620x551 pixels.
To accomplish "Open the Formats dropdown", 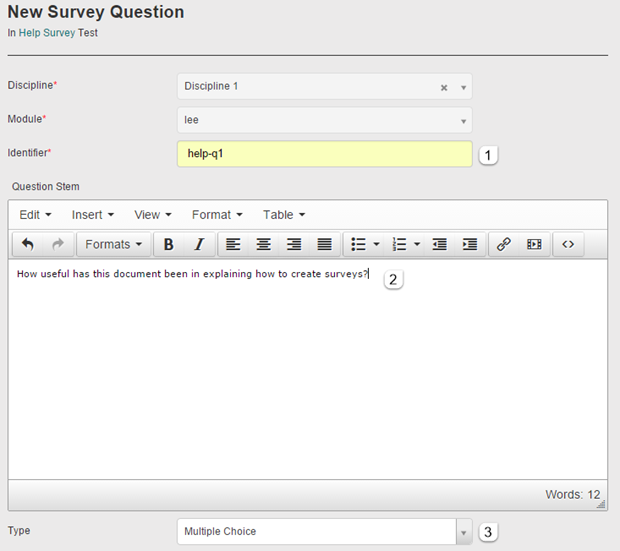I will [113, 245].
